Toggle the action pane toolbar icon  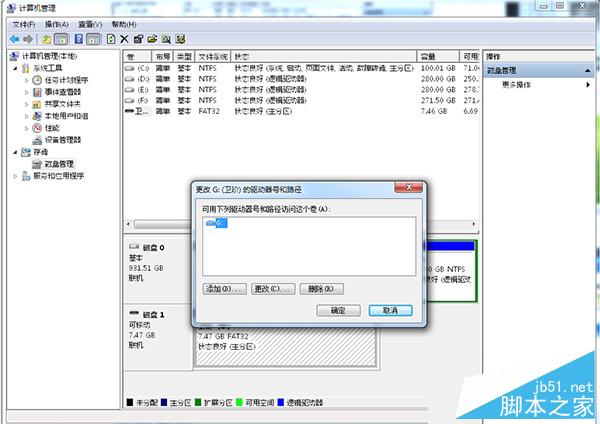93,39
